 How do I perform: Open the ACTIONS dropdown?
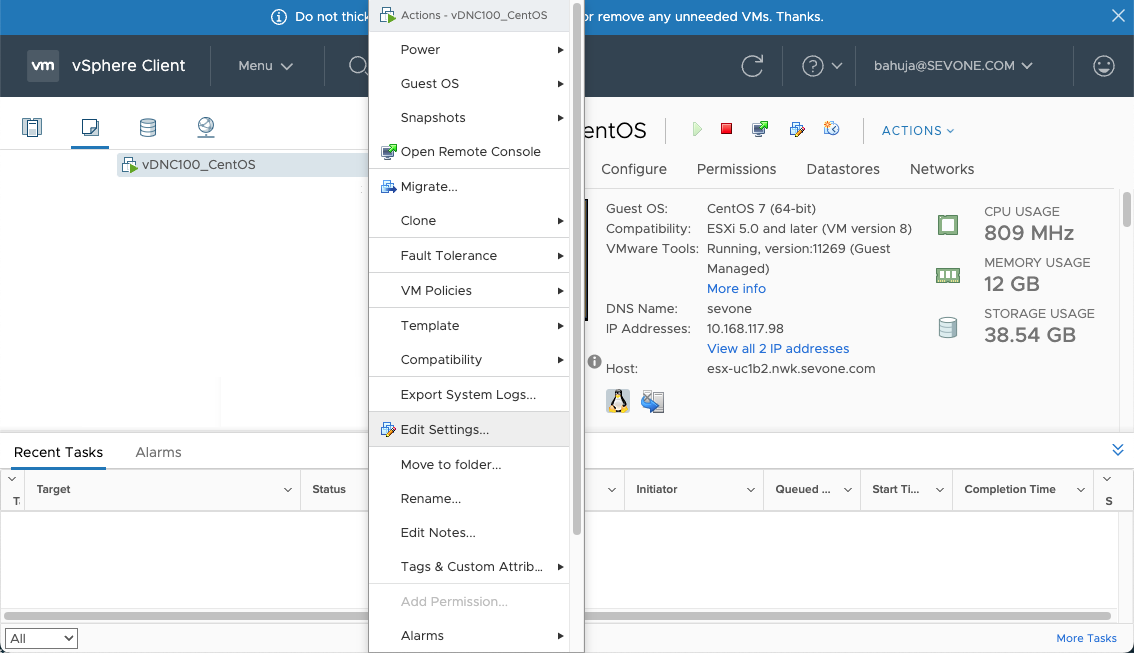click(x=918, y=131)
